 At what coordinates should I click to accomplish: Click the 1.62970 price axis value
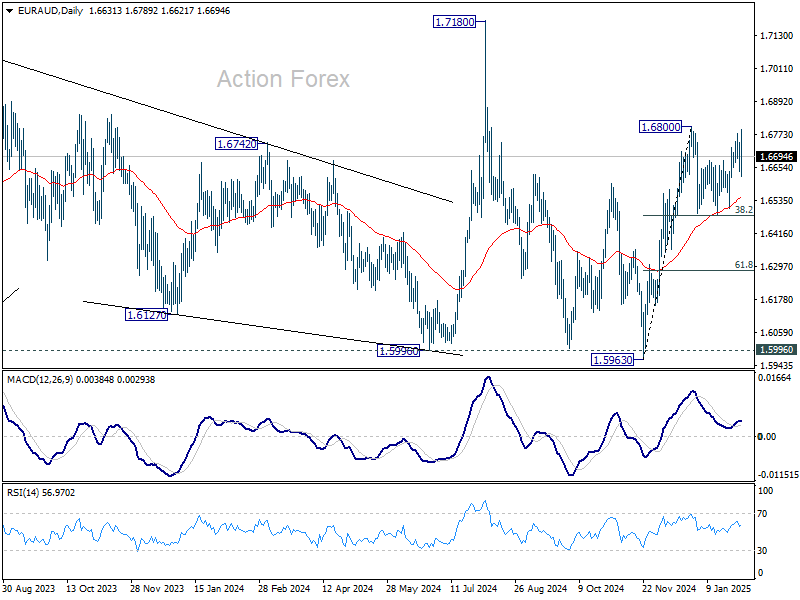click(777, 266)
